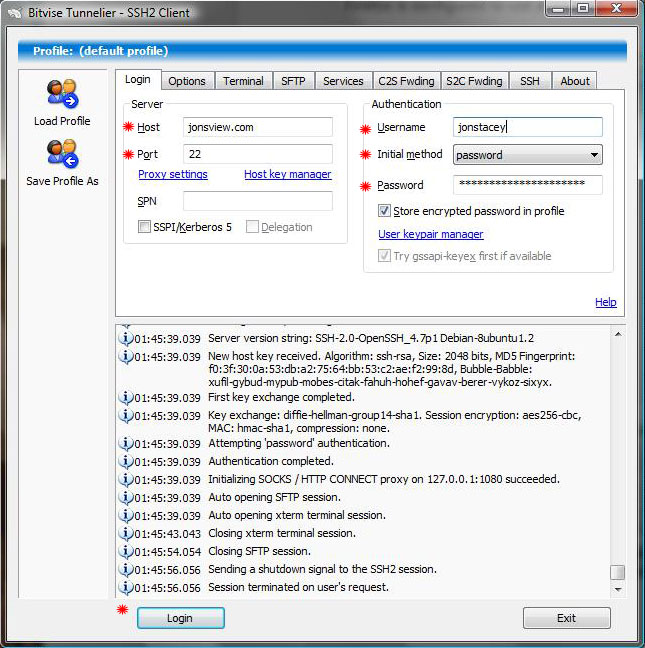Click info icon beside New host key received entry
Viewport: 645px width, 648px height.
126,356
